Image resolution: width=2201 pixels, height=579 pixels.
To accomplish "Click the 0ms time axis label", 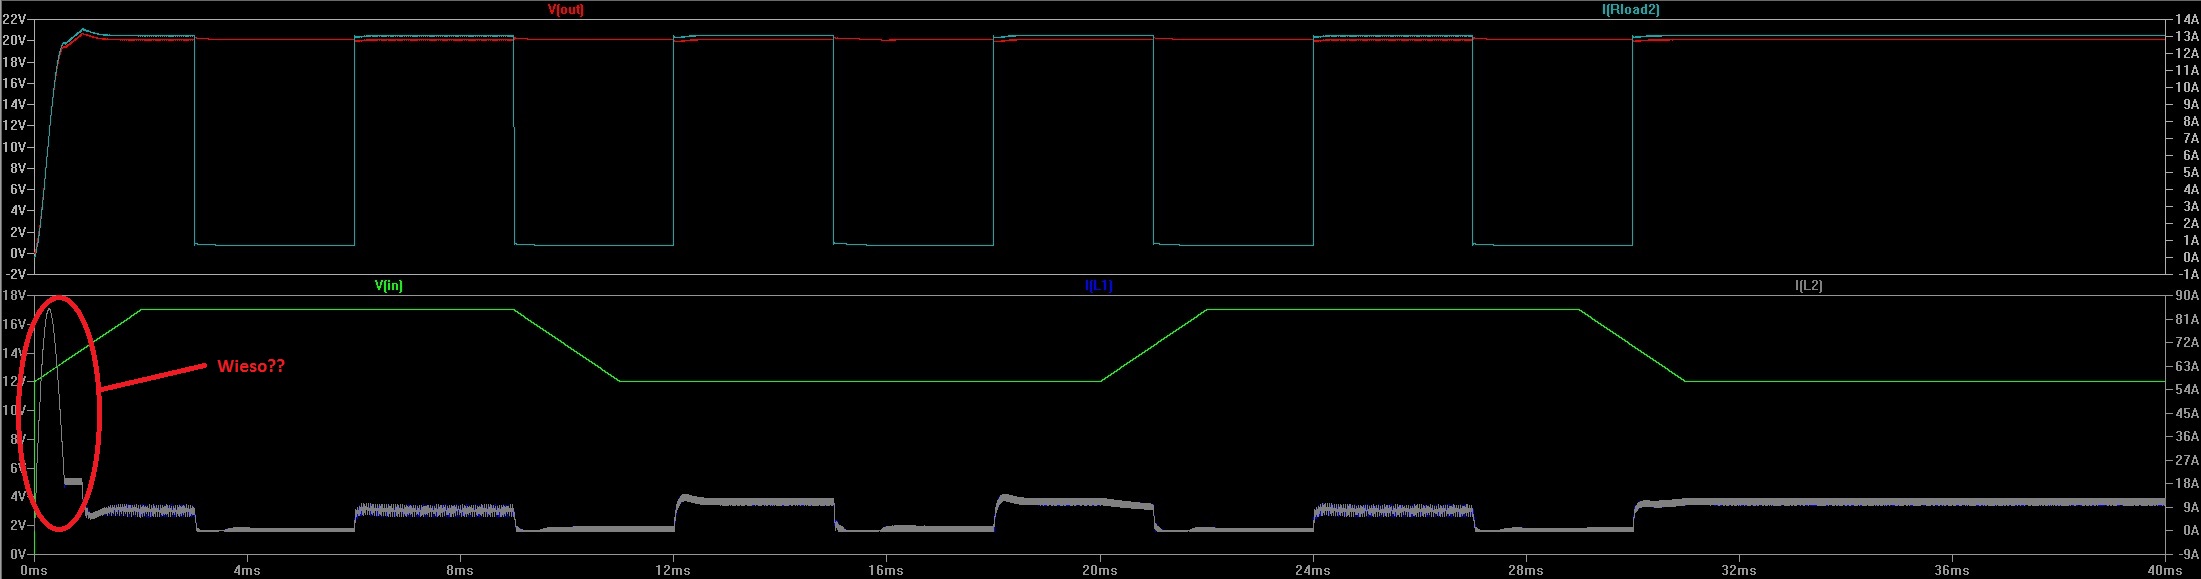I will tap(34, 570).
